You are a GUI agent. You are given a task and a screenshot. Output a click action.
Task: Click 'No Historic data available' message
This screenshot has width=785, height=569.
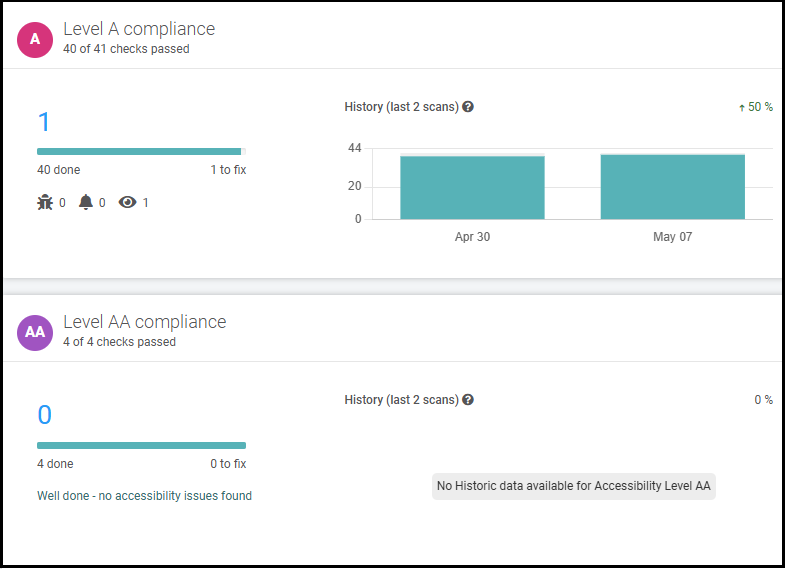click(574, 486)
